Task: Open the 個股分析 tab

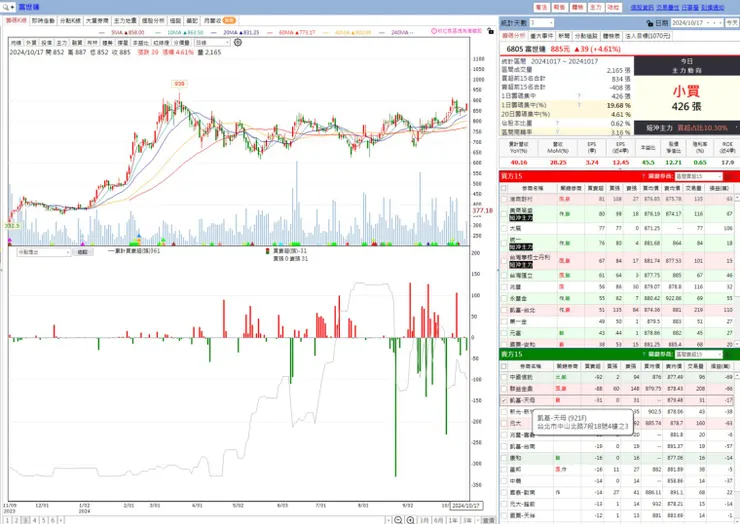Action: pyautogui.click(x=153, y=21)
